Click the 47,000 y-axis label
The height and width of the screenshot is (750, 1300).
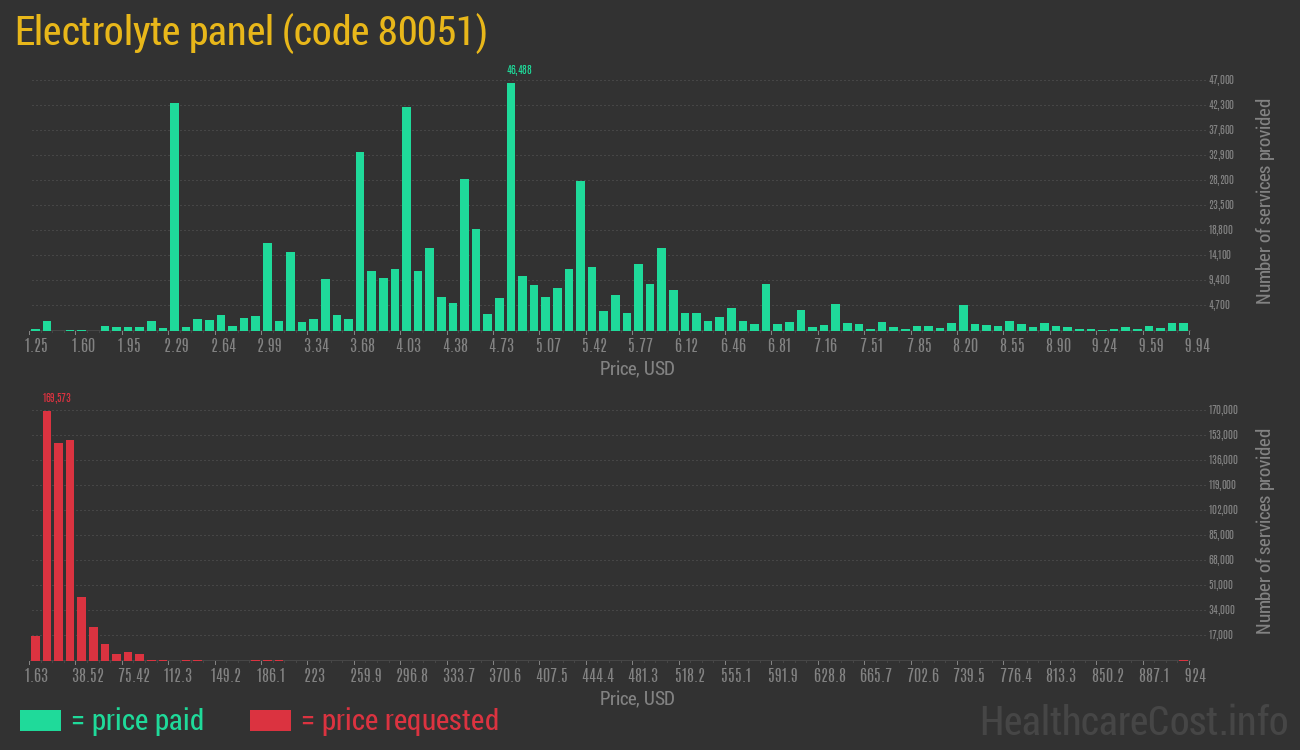1221,80
